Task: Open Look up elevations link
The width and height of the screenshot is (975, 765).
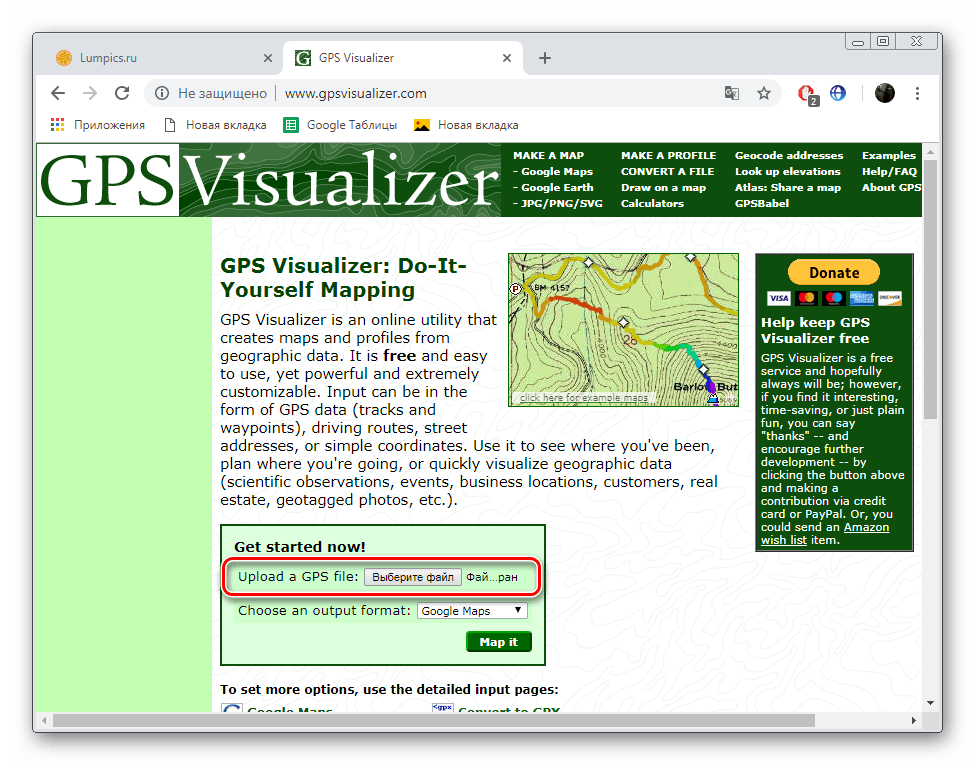Action: (x=787, y=172)
